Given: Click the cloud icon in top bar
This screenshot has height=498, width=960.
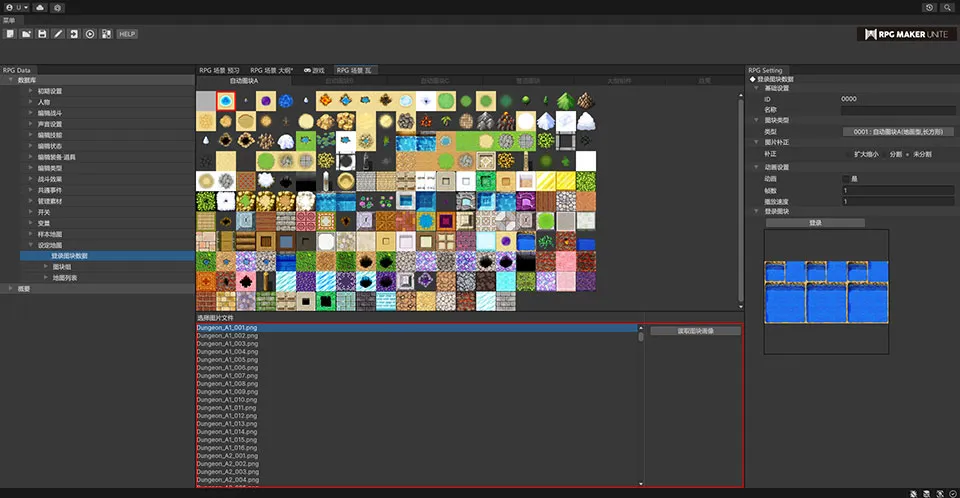Looking at the screenshot, I should pyautogui.click(x=39, y=7).
